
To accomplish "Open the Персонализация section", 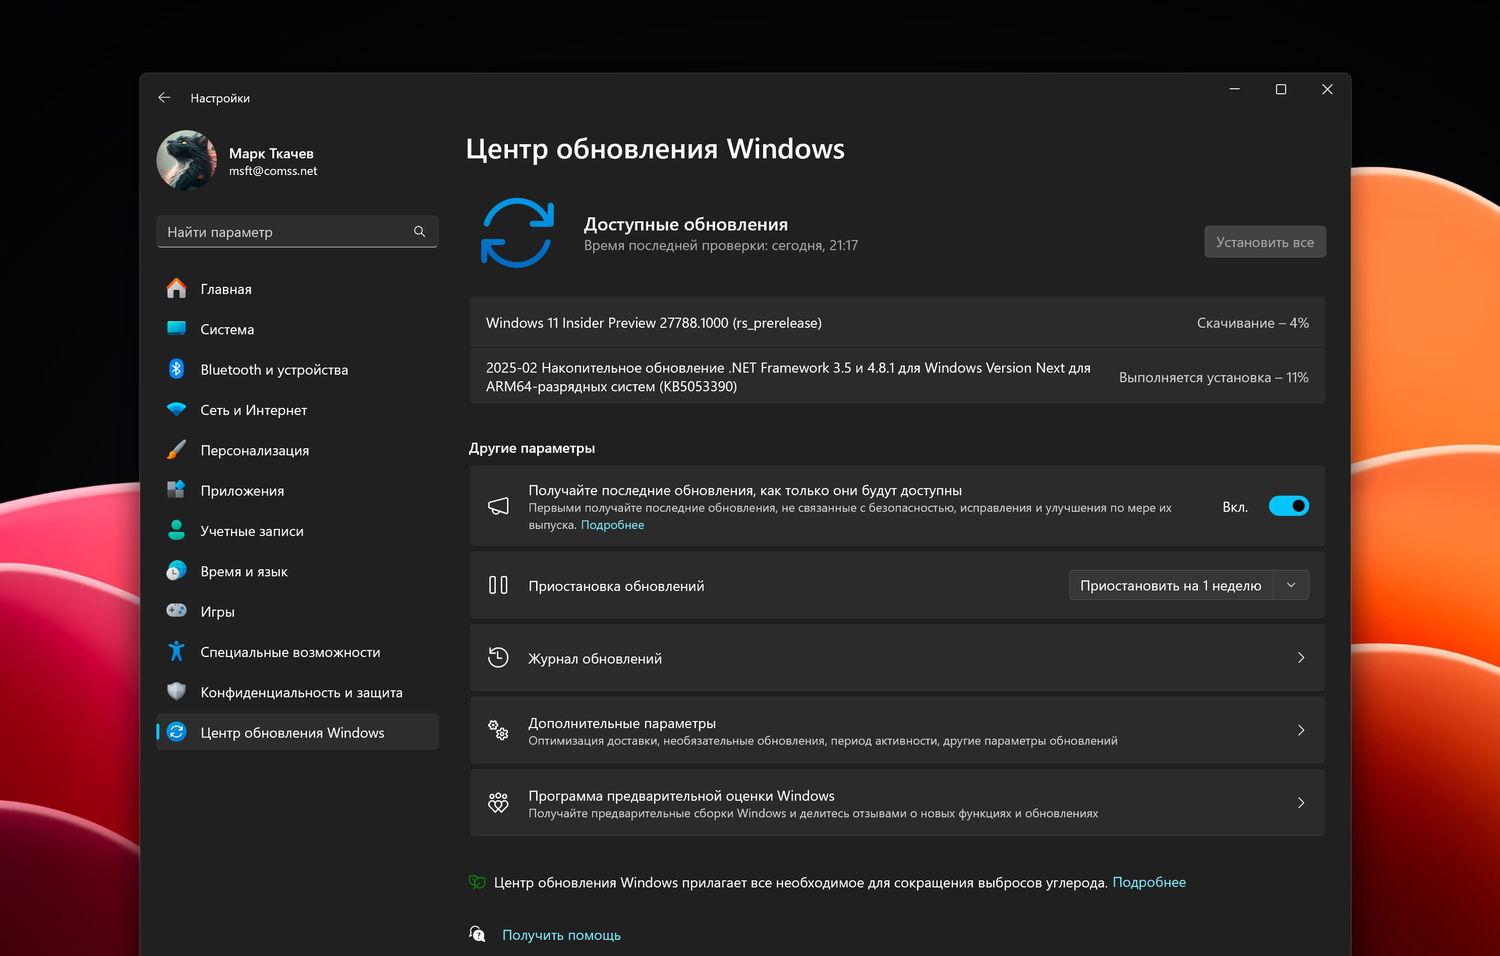I will (254, 450).
